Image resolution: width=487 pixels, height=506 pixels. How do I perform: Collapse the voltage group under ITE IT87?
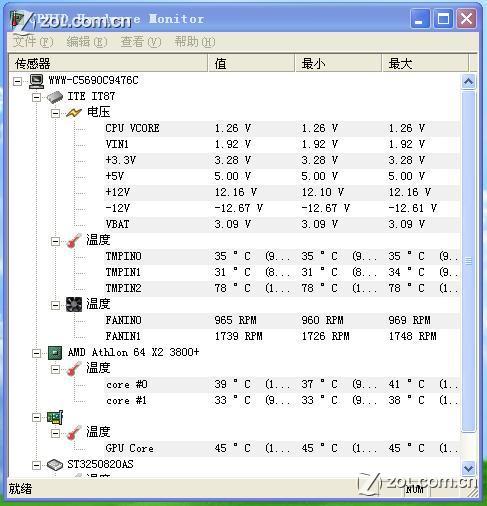point(55,113)
